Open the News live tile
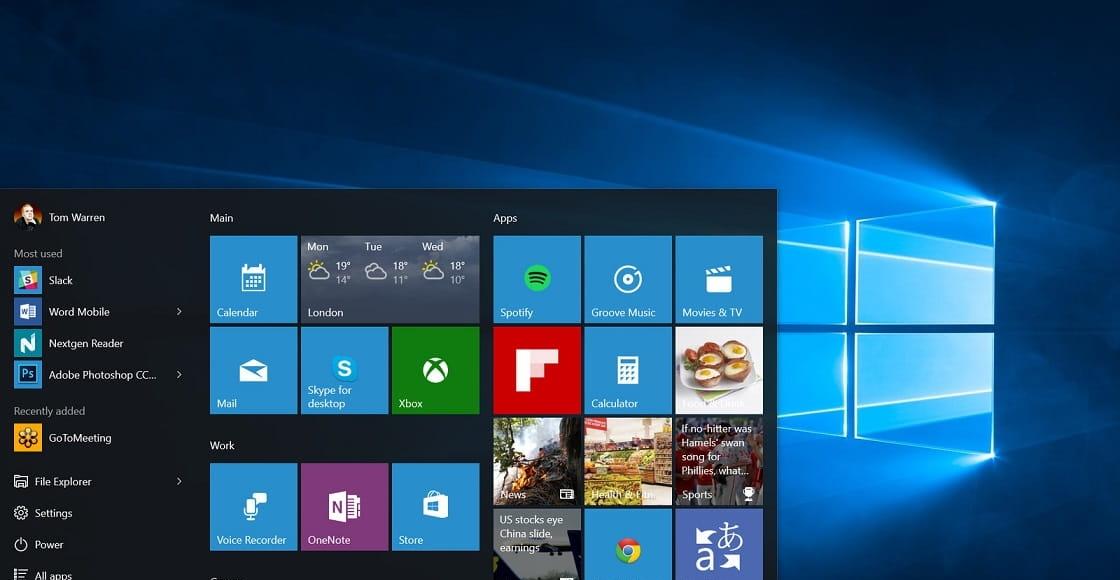Viewport: 1120px width, 580px height. click(537, 461)
